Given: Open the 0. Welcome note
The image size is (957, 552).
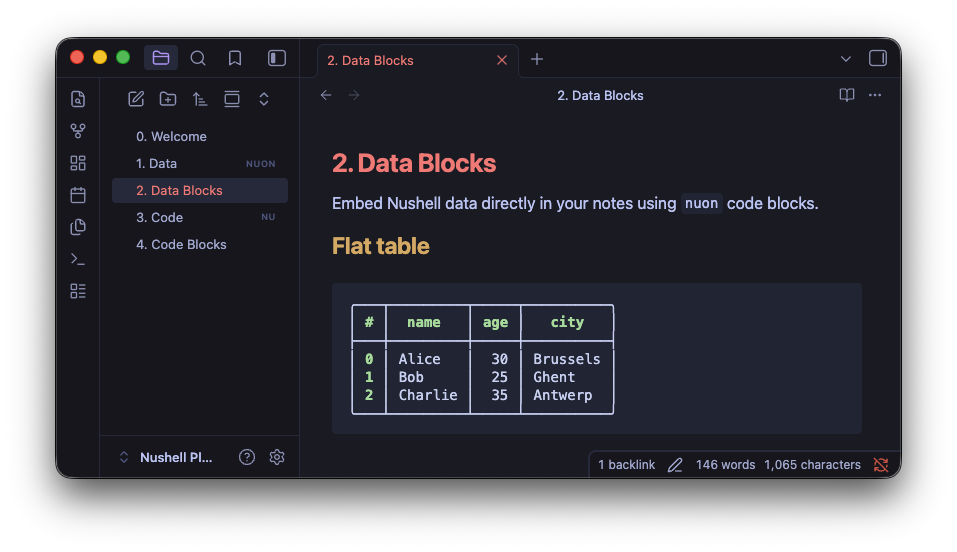Looking at the screenshot, I should click(200, 136).
